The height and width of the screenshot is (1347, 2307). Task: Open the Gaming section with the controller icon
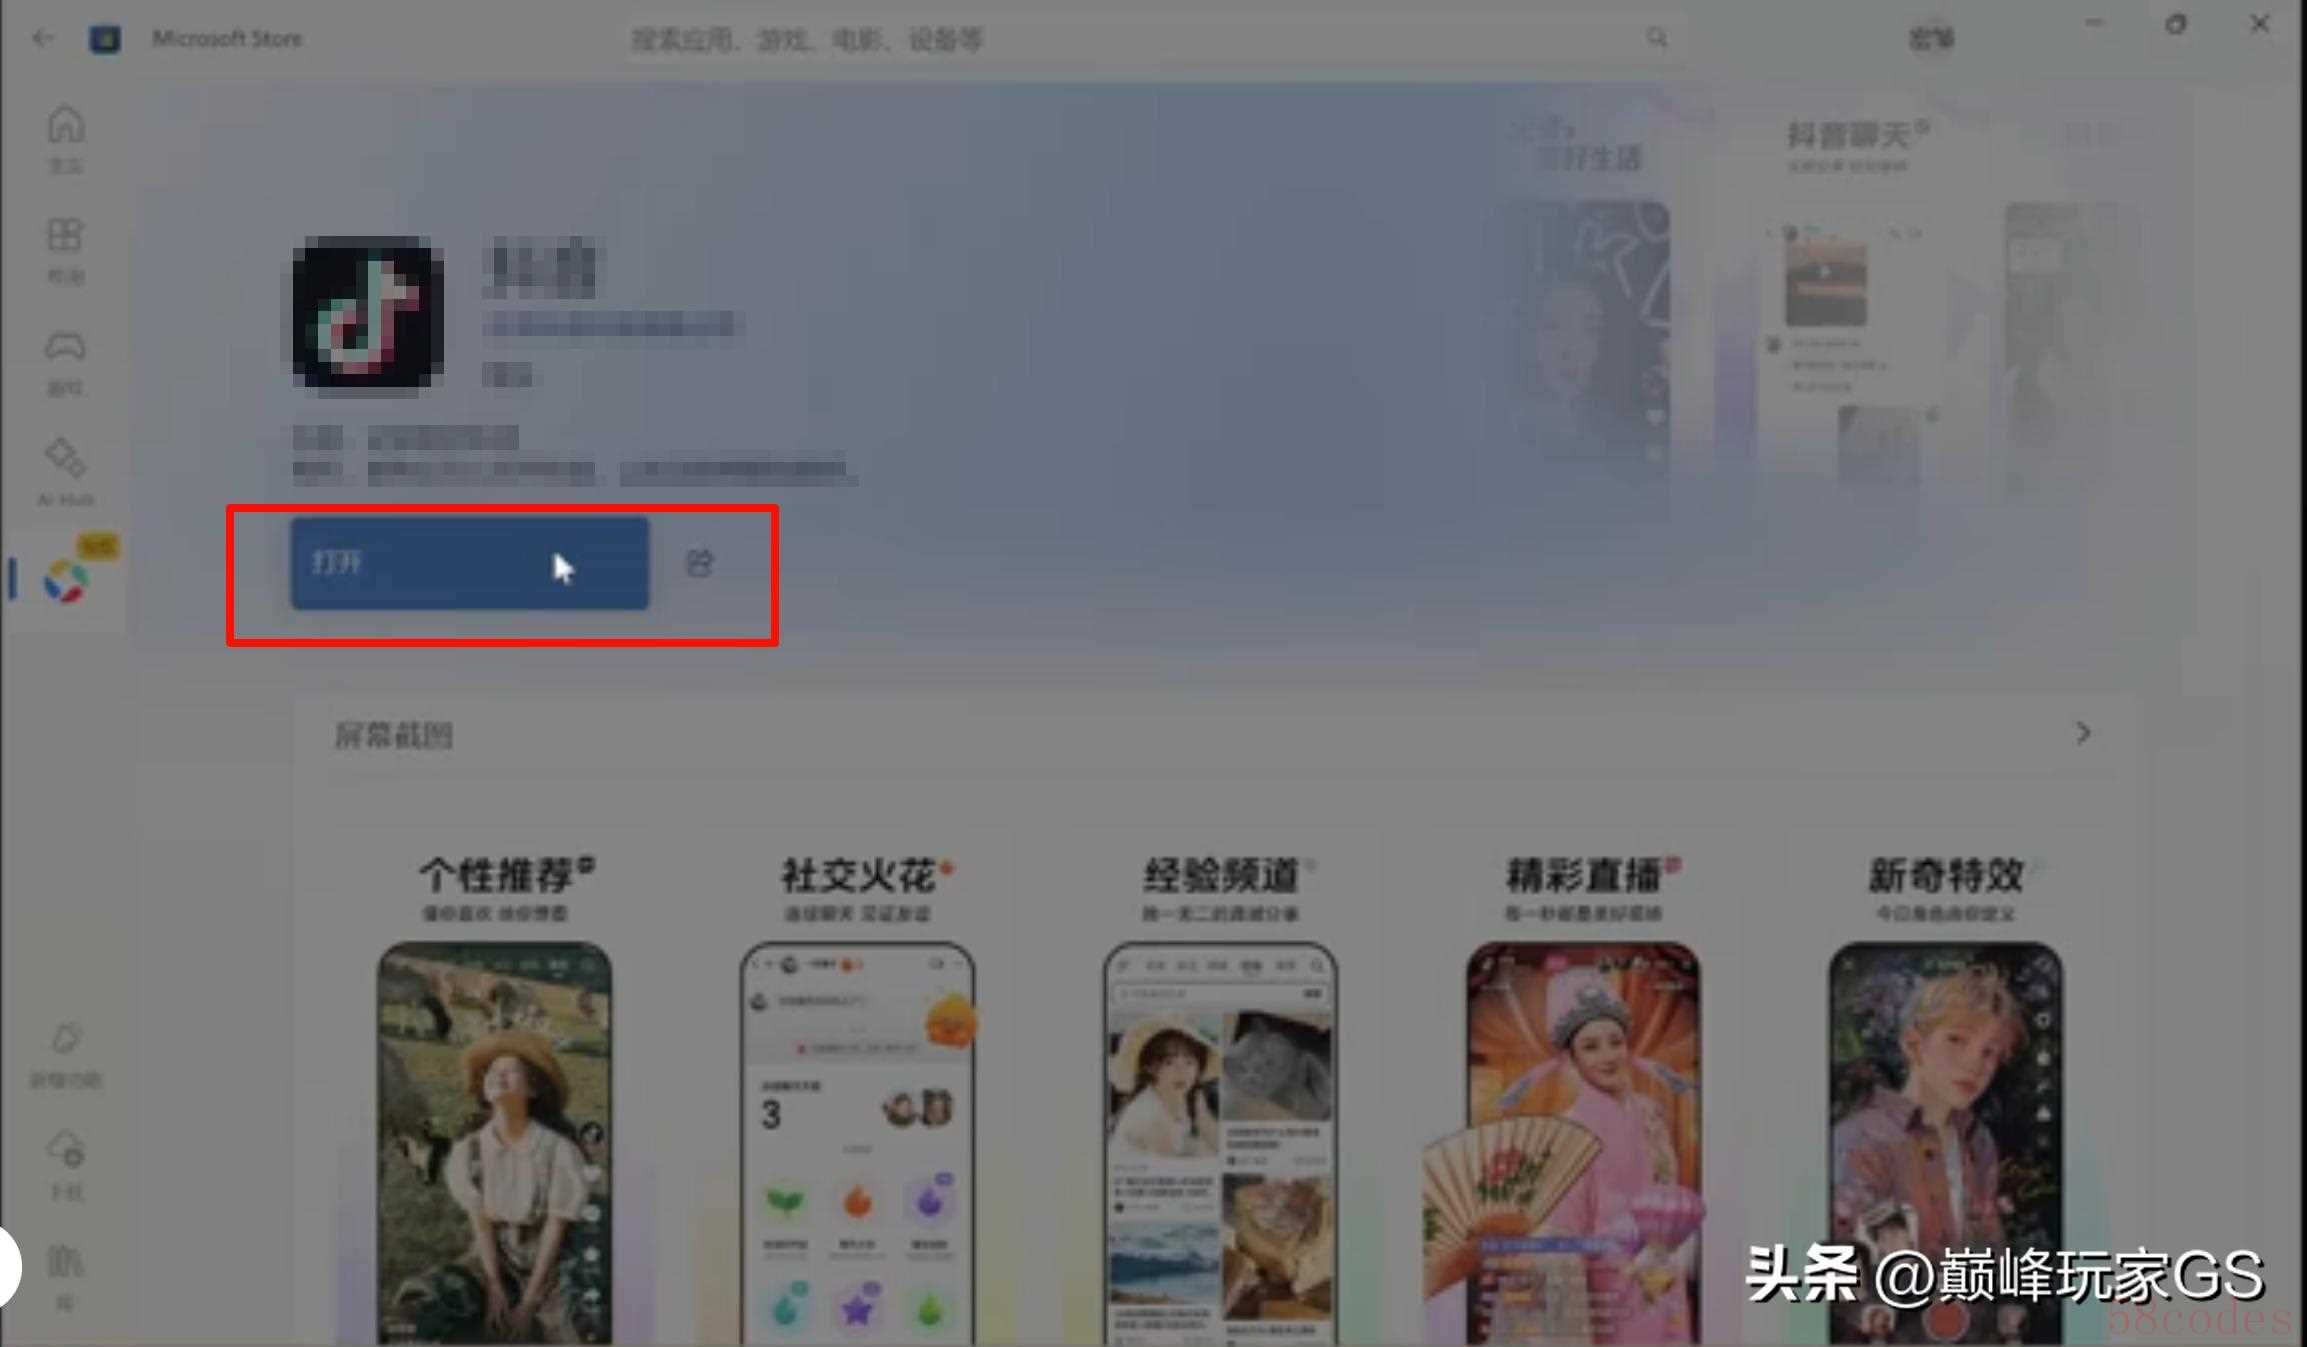(65, 362)
